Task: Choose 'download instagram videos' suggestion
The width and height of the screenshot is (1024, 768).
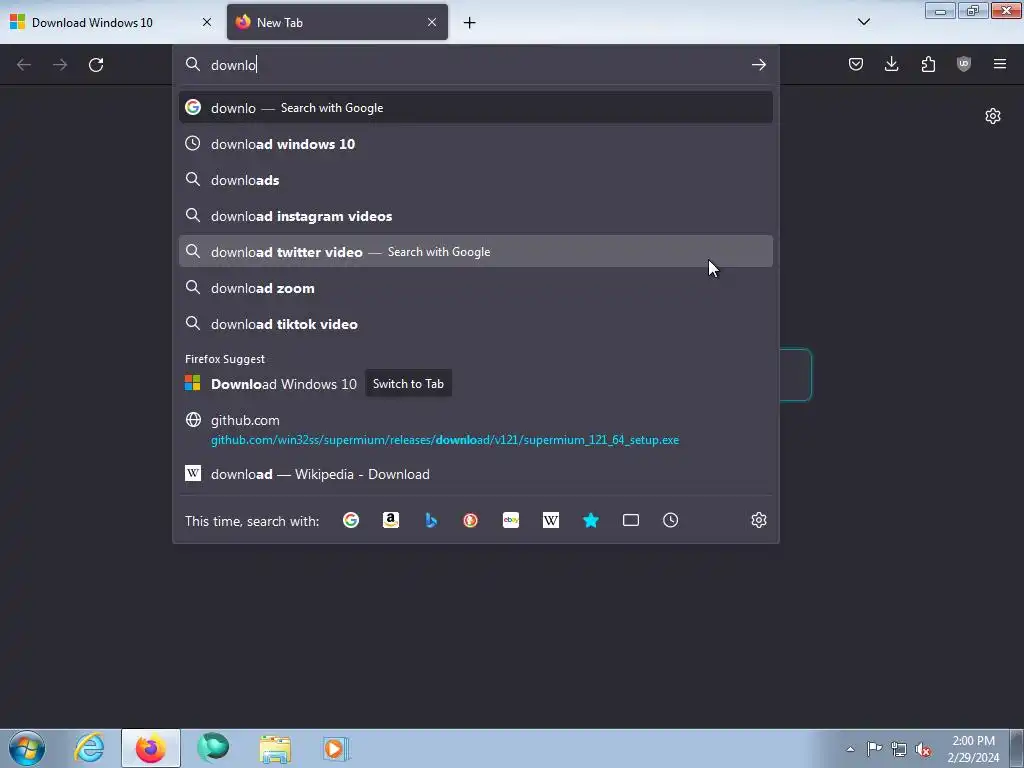Action: (x=475, y=216)
